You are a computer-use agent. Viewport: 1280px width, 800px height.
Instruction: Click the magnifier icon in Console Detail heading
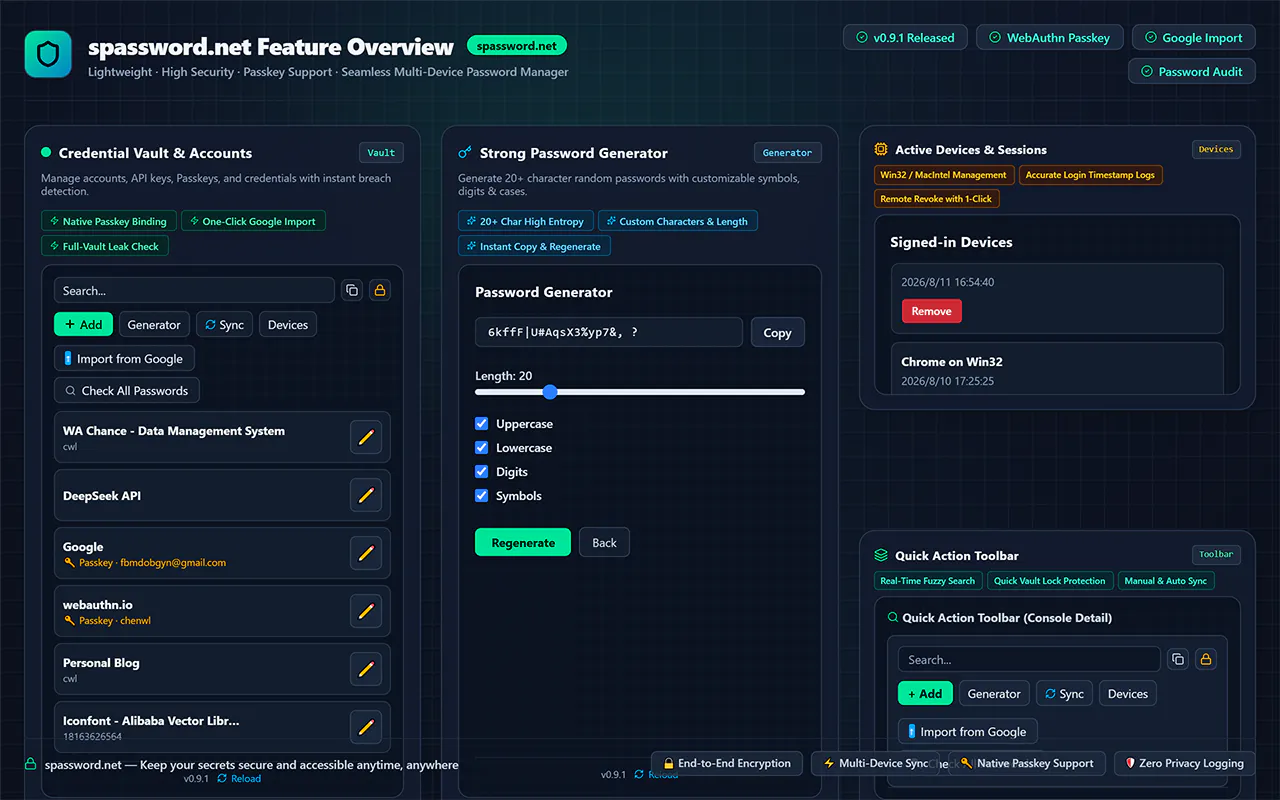[893, 618]
